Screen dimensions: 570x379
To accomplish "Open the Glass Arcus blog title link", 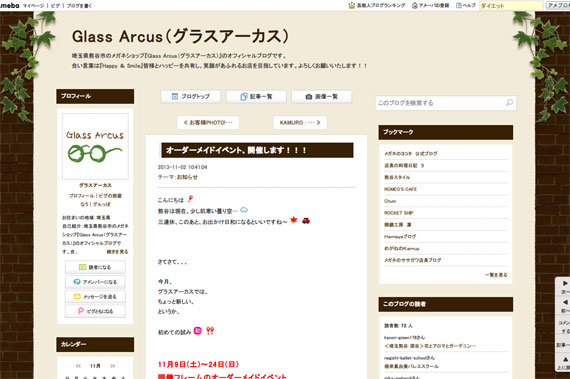I will point(181,36).
